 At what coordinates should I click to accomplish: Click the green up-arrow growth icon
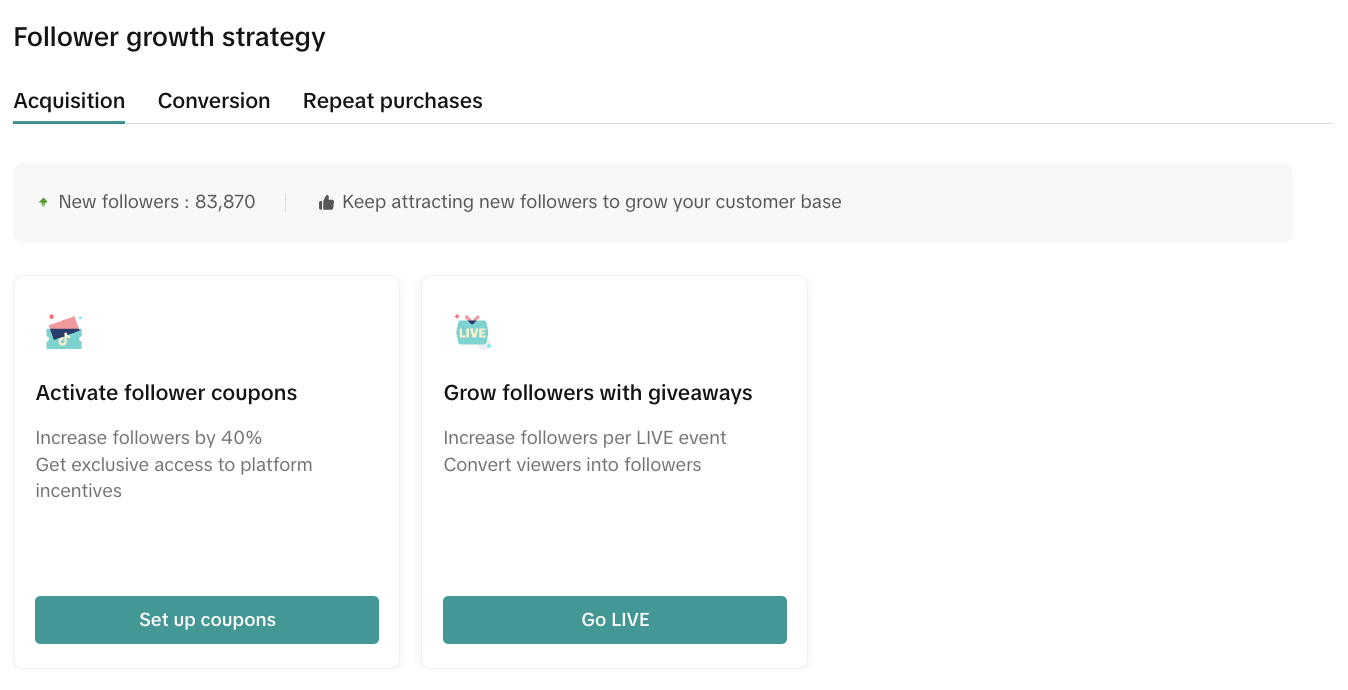(43, 202)
